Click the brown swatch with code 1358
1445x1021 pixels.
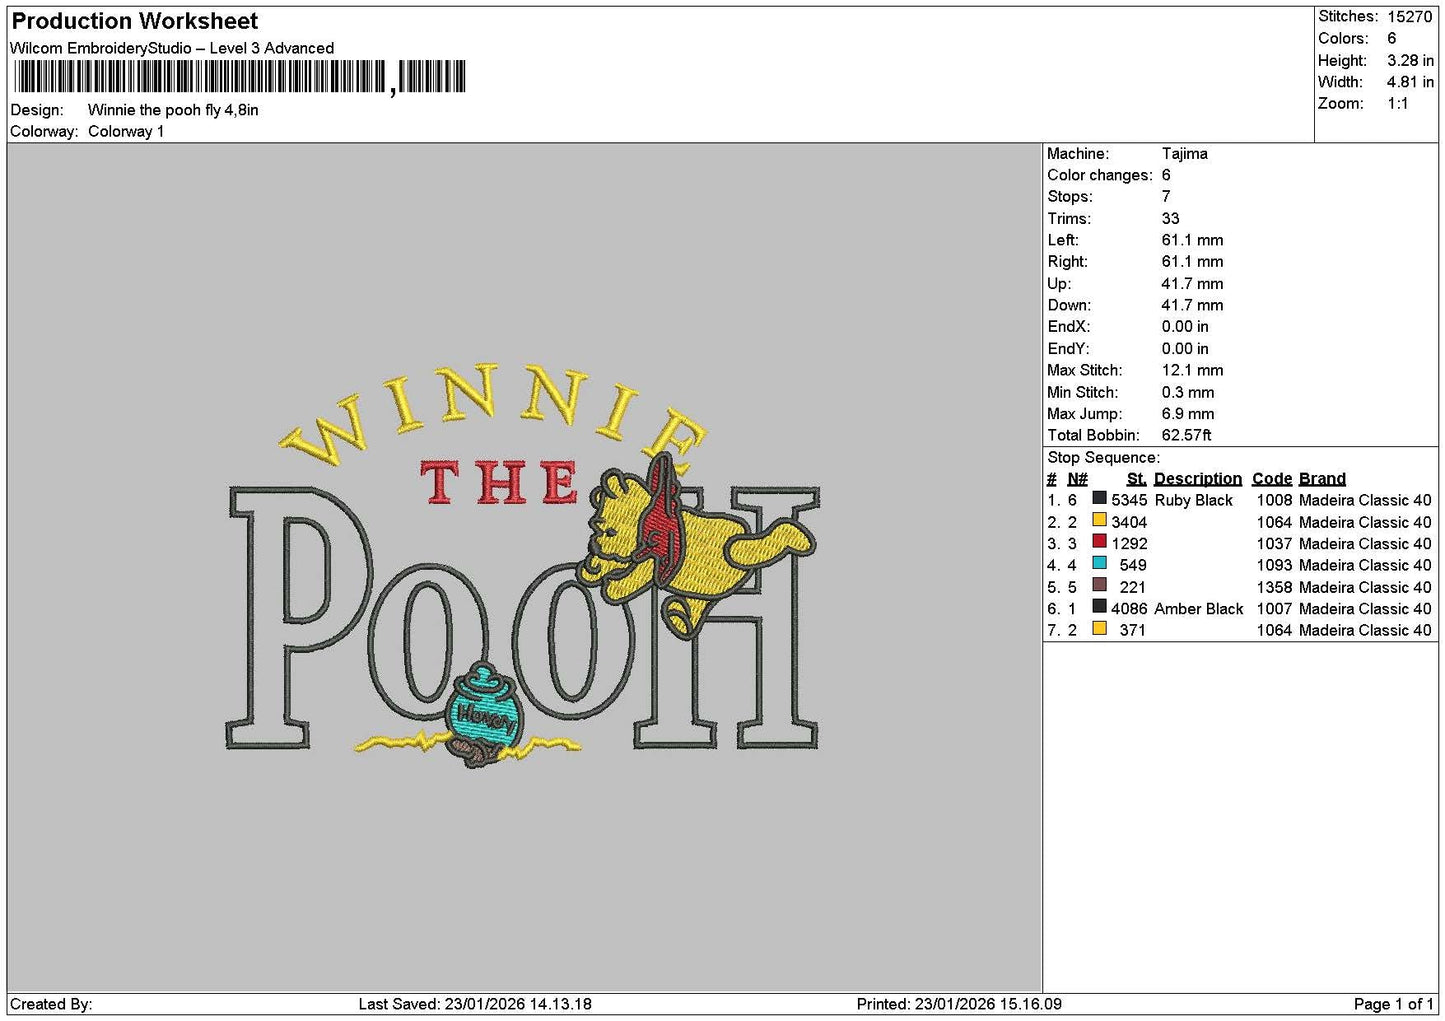point(1099,585)
